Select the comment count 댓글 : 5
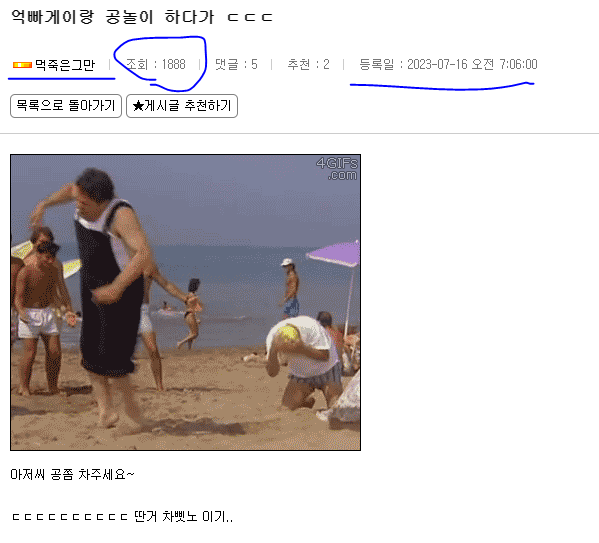The image size is (599, 543). tap(236, 64)
